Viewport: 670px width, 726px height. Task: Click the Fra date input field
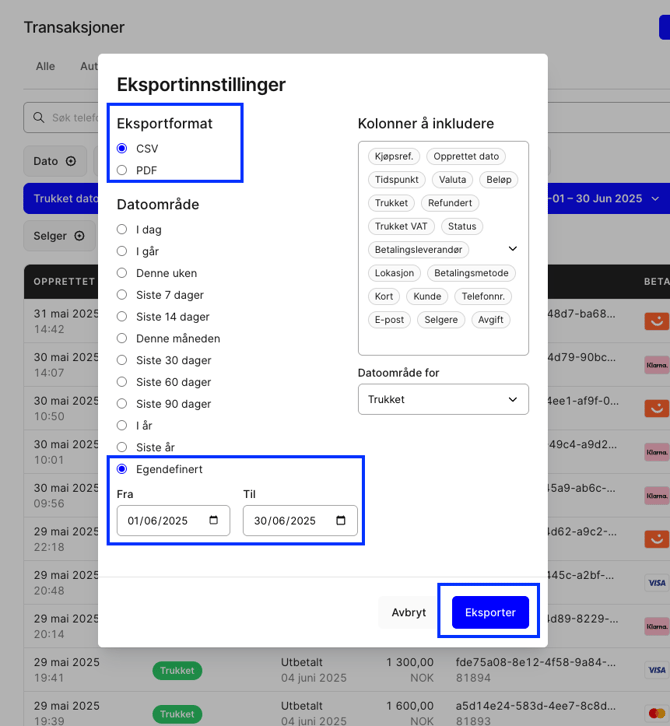tap(173, 520)
